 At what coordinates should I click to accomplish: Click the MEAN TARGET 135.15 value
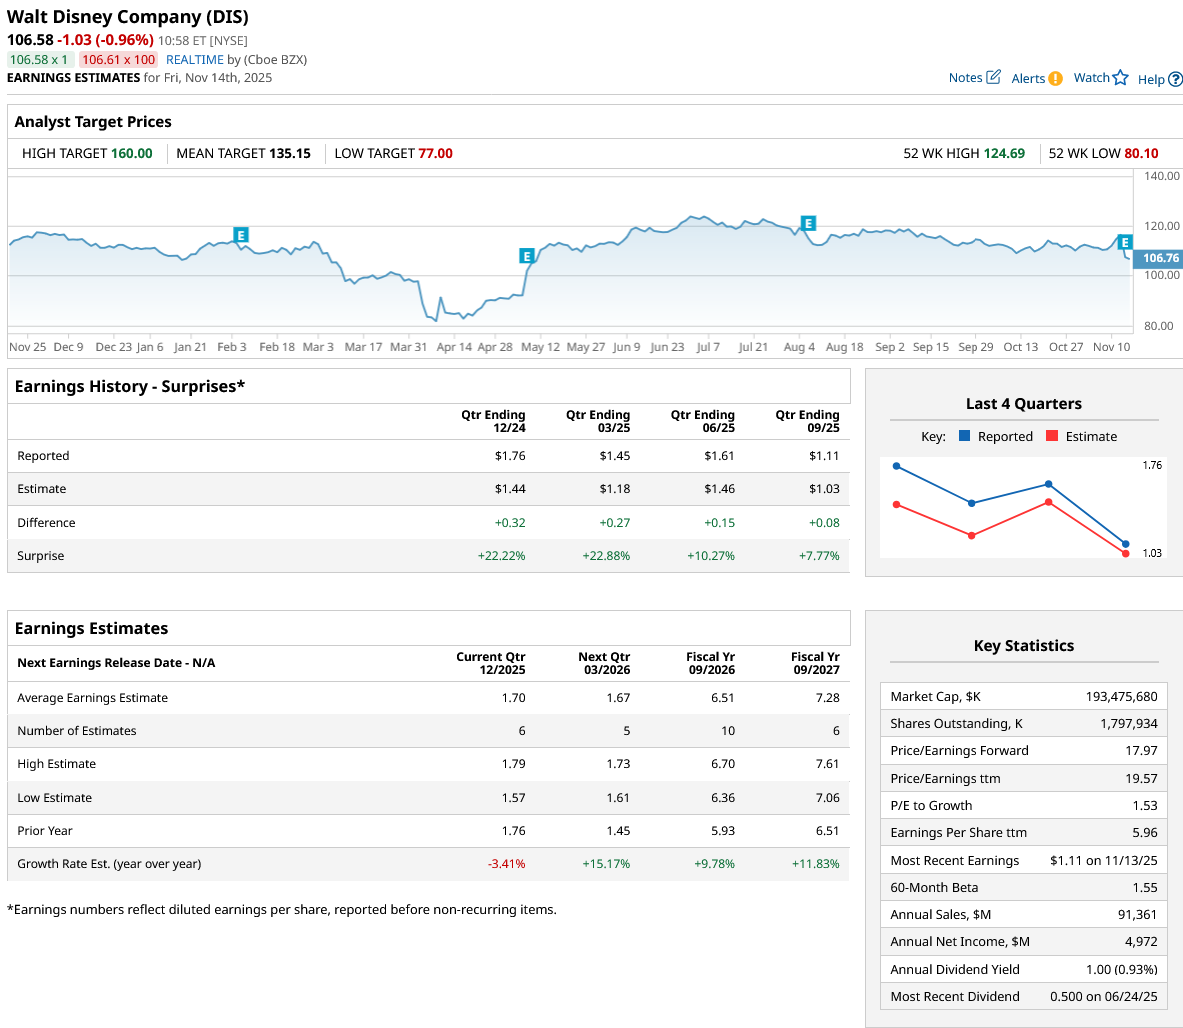pyautogui.click(x=290, y=153)
